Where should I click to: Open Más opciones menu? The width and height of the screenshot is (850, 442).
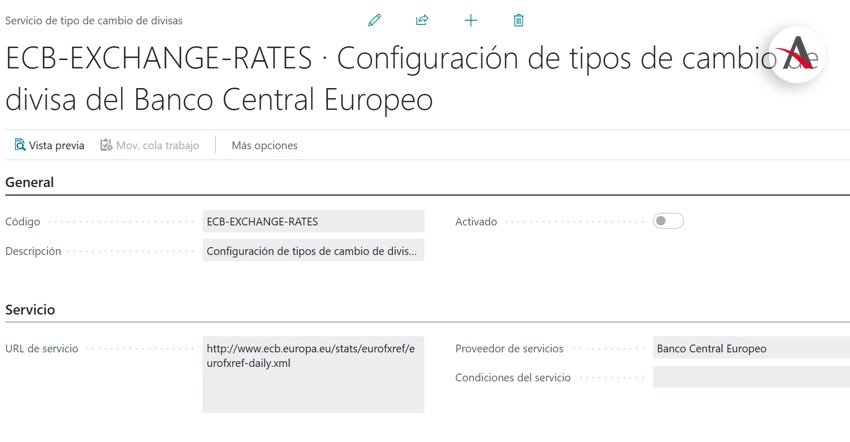click(265, 145)
